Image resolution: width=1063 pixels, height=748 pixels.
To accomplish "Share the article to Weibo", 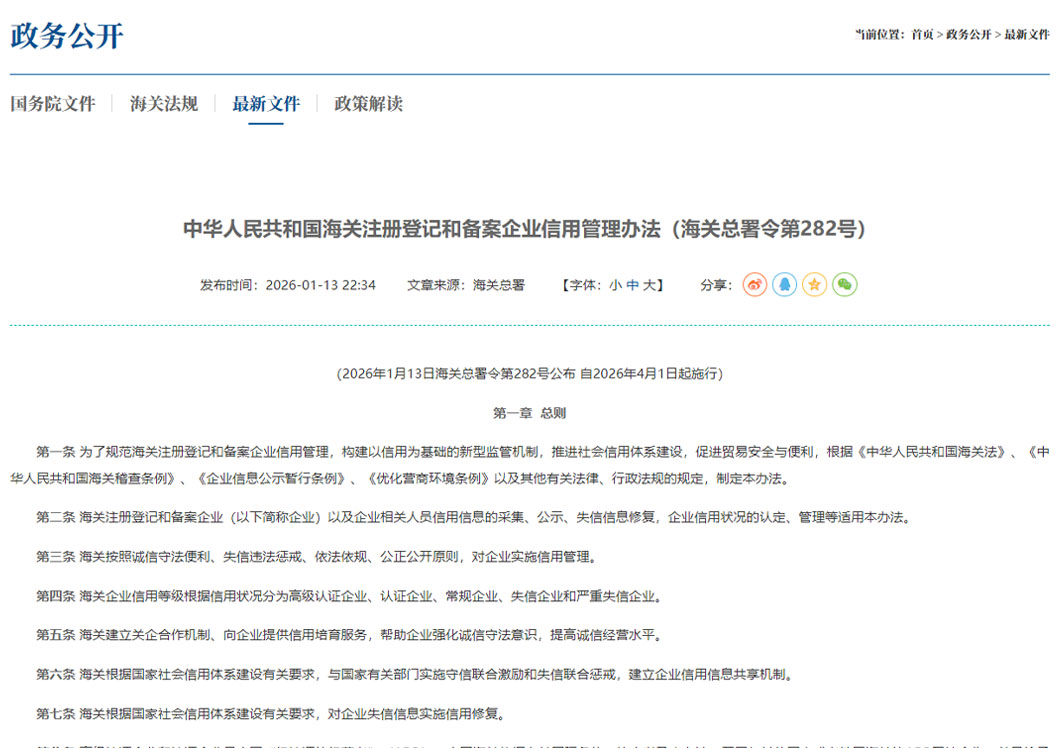I will (x=754, y=285).
